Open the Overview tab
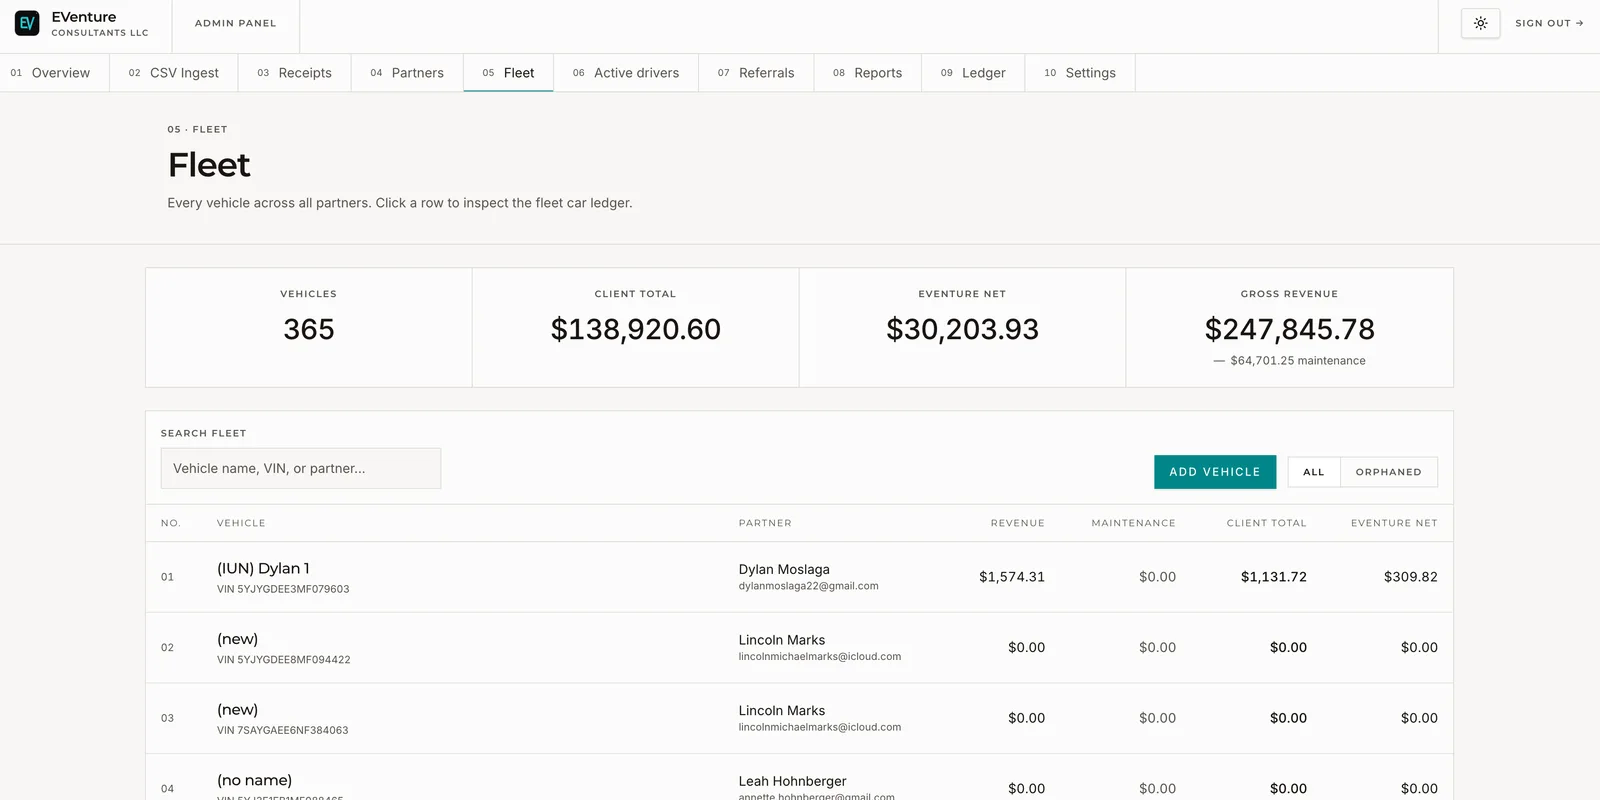The height and width of the screenshot is (800, 1600). coord(54,73)
